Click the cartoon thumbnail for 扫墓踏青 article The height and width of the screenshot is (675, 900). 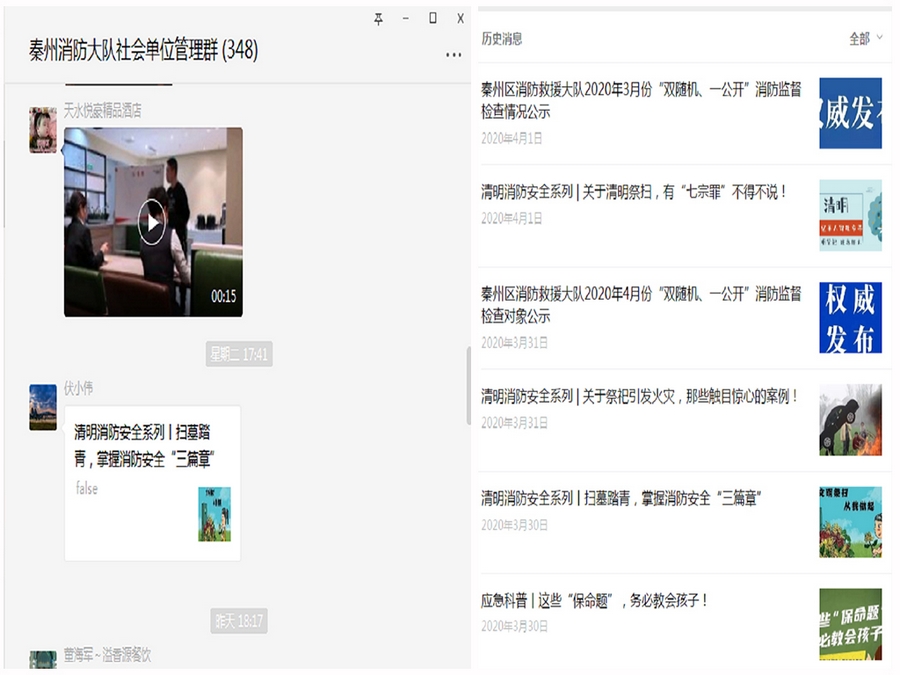[851, 522]
